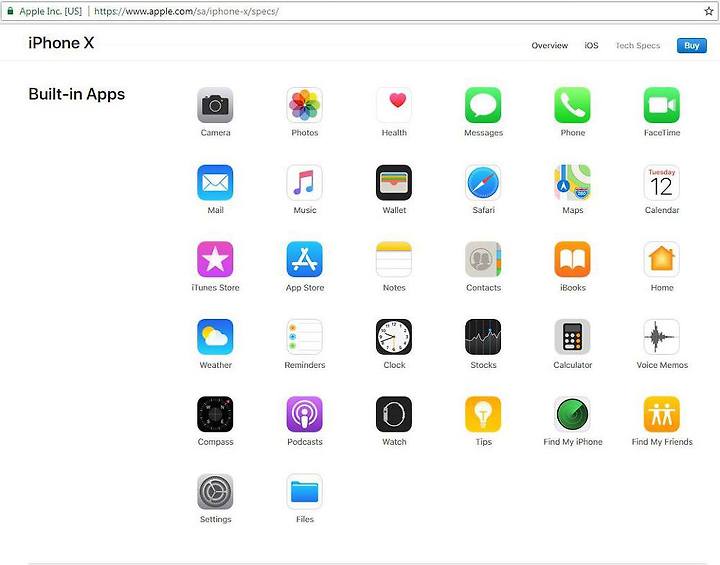Image resolution: width=720 pixels, height=565 pixels.
Task: Click the "Podcasts" label text
Action: 304,442
